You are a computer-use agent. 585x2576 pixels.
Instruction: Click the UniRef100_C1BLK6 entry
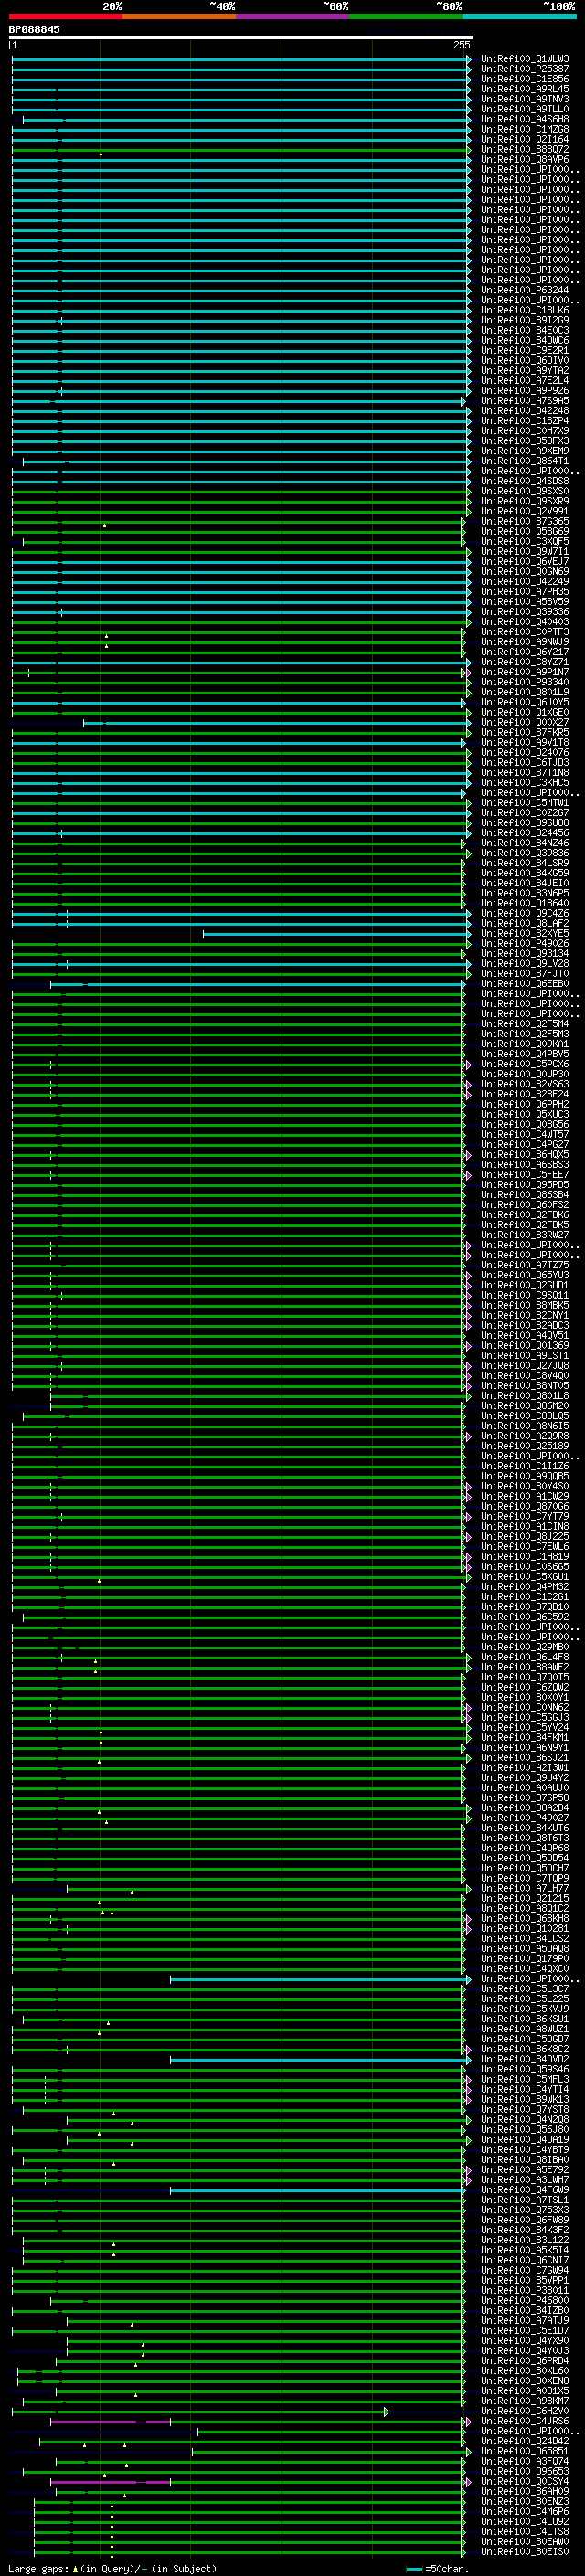coord(524,310)
